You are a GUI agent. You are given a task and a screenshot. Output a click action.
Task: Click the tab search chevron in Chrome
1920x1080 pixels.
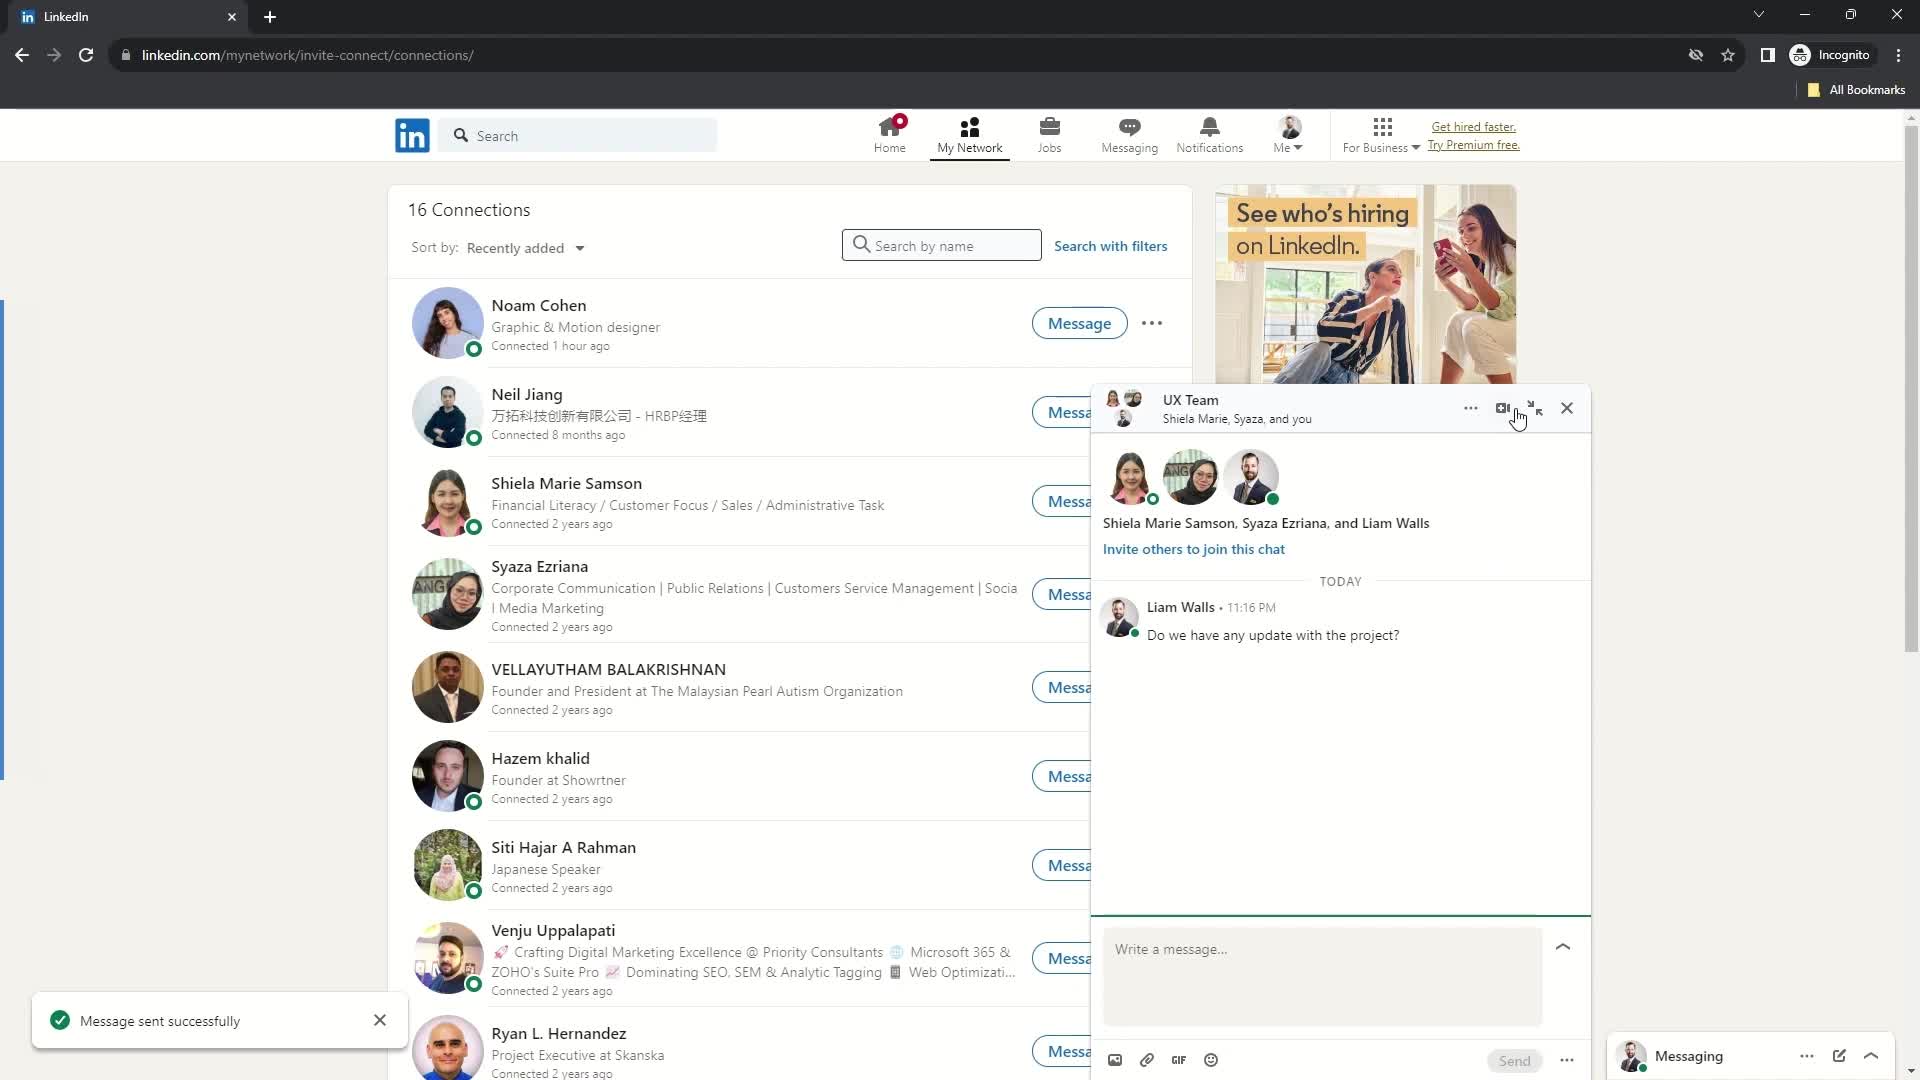click(x=1758, y=15)
